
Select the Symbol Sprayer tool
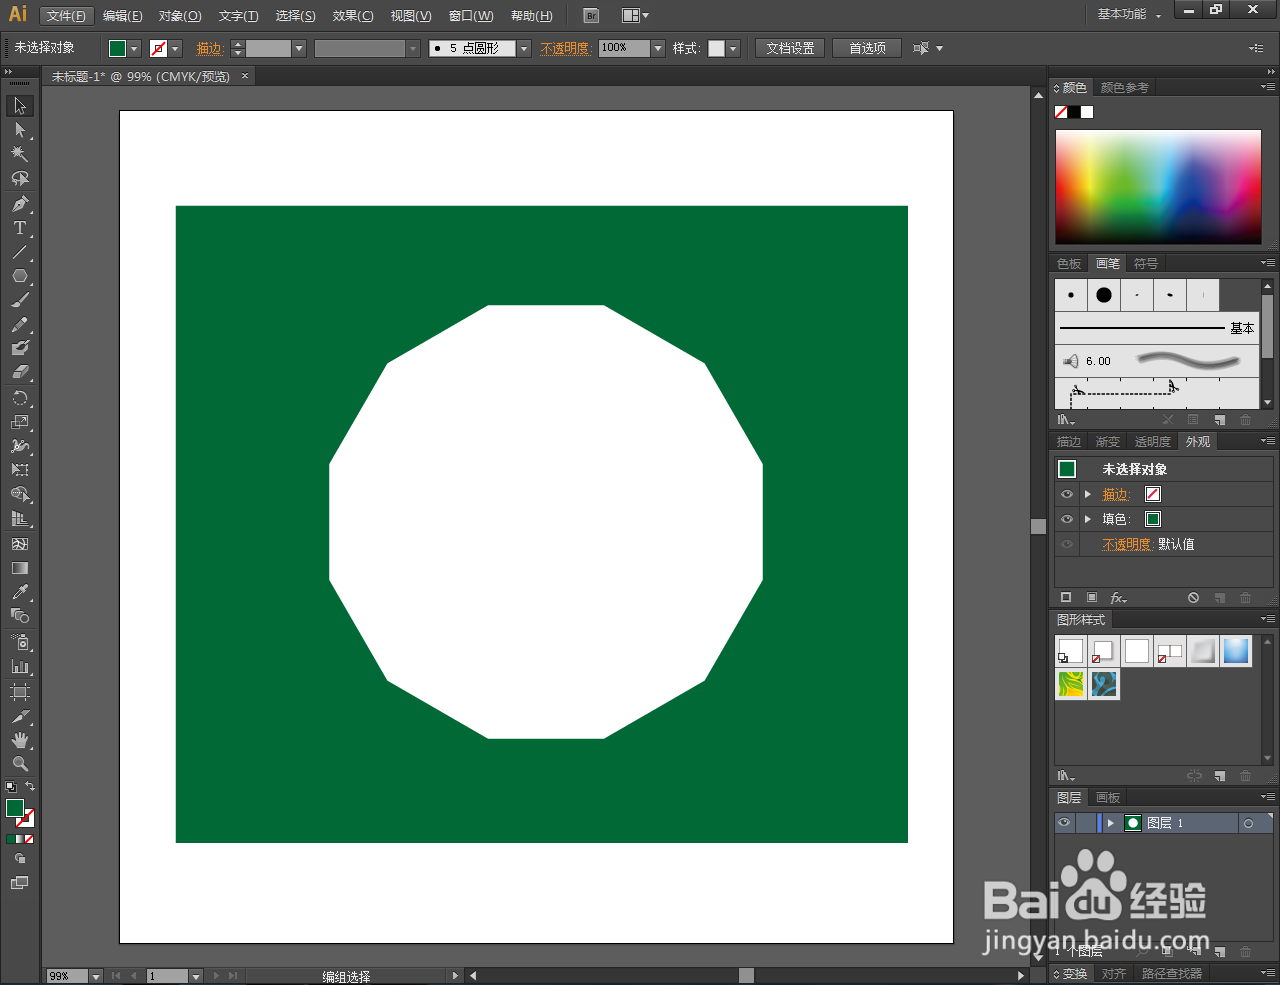(20, 642)
